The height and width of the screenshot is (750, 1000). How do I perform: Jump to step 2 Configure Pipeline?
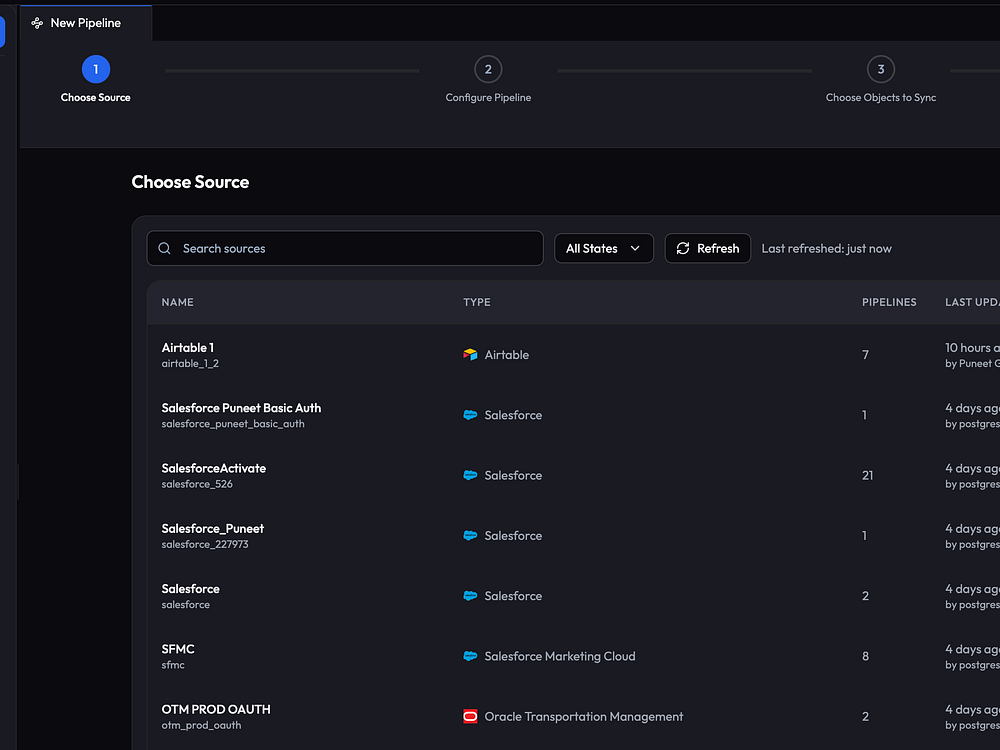click(488, 70)
